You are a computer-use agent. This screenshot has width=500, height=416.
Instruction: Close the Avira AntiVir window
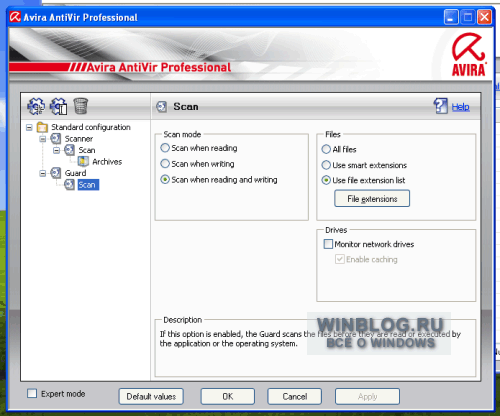coord(485,17)
